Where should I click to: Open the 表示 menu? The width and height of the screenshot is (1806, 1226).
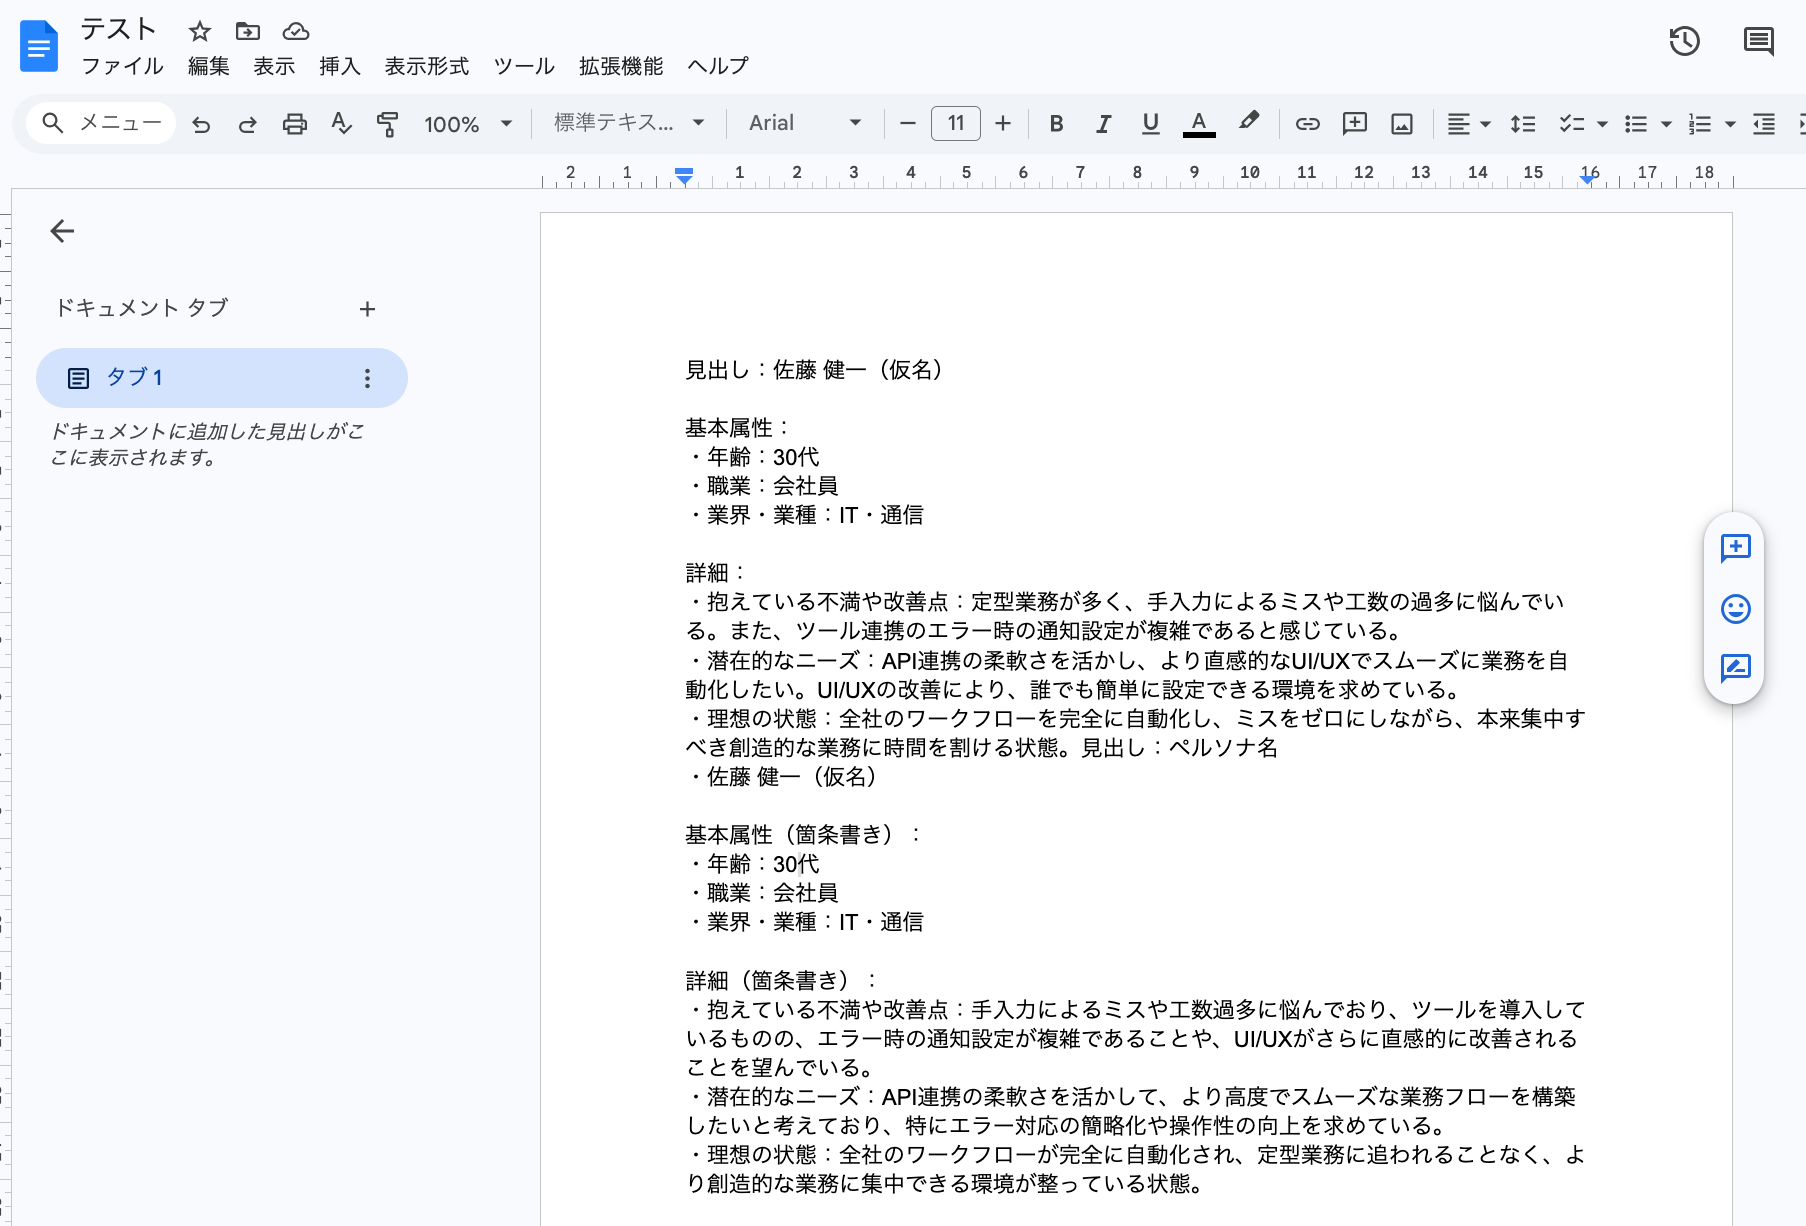coord(274,66)
